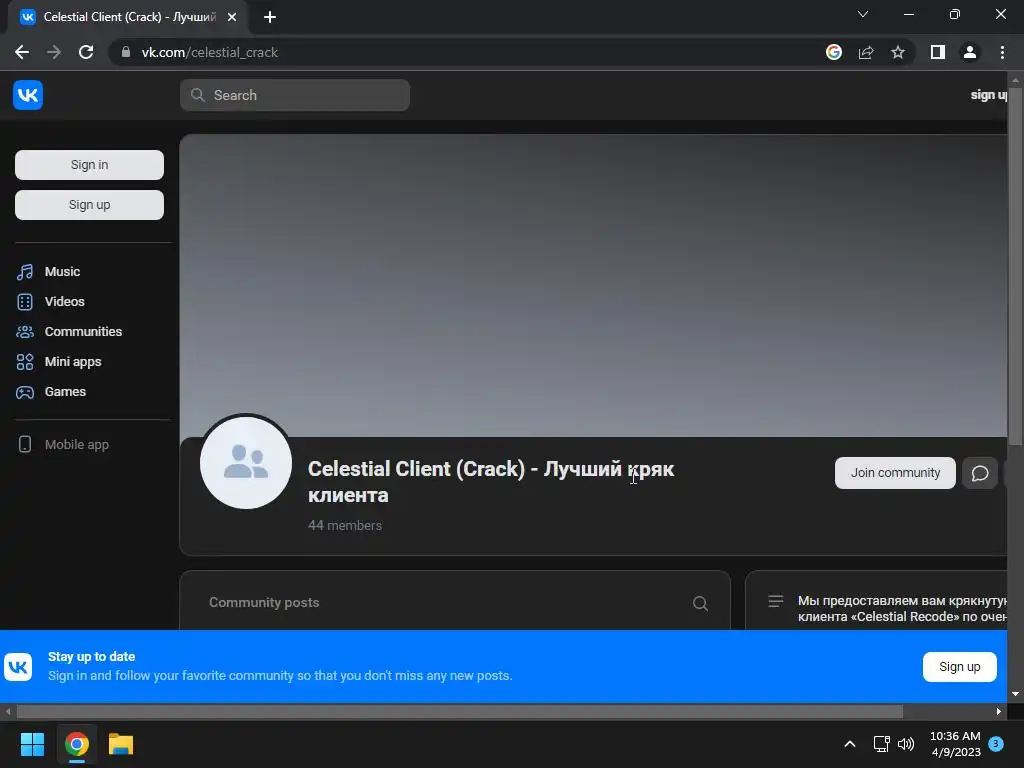
Task: Show hidden tray icons chevron
Action: [850, 744]
